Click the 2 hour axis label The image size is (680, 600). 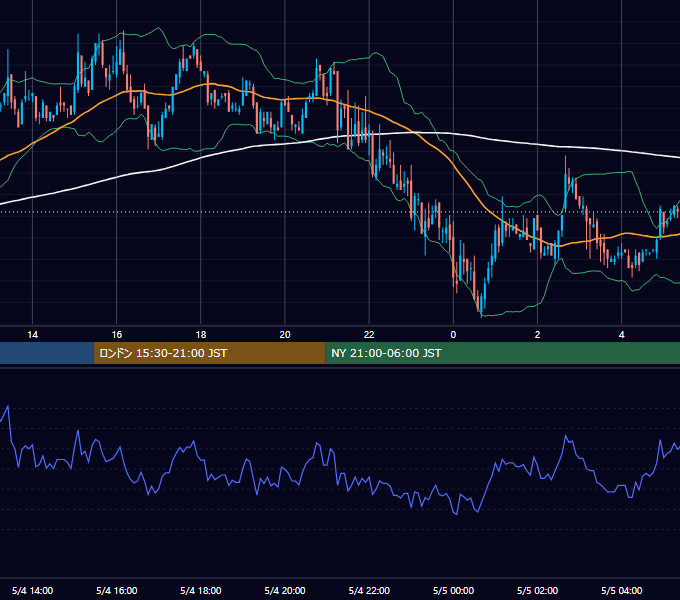click(x=537, y=335)
